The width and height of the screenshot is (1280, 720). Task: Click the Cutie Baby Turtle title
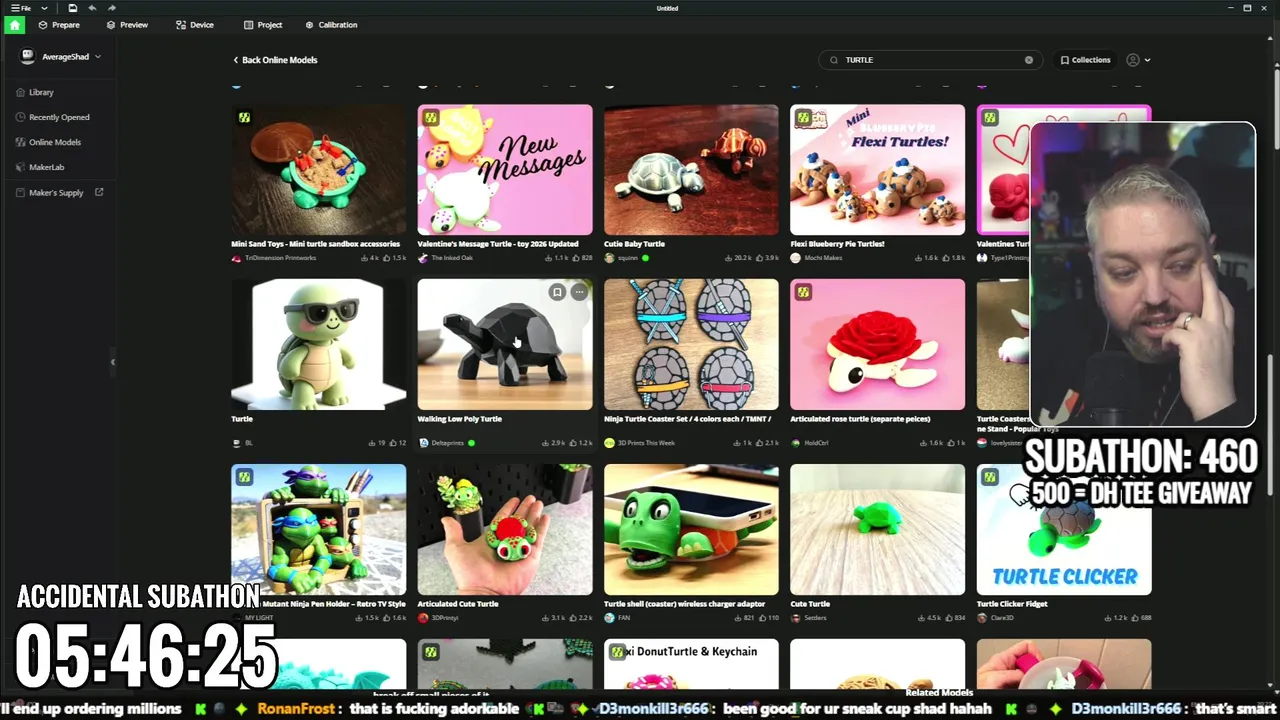[x=634, y=244]
